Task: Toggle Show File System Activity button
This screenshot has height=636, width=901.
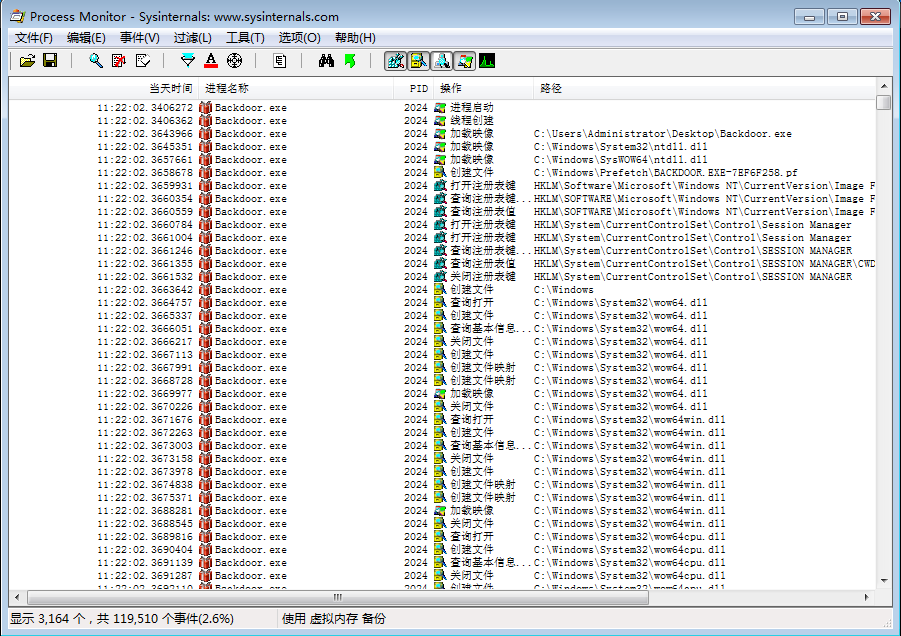Action: (x=418, y=61)
